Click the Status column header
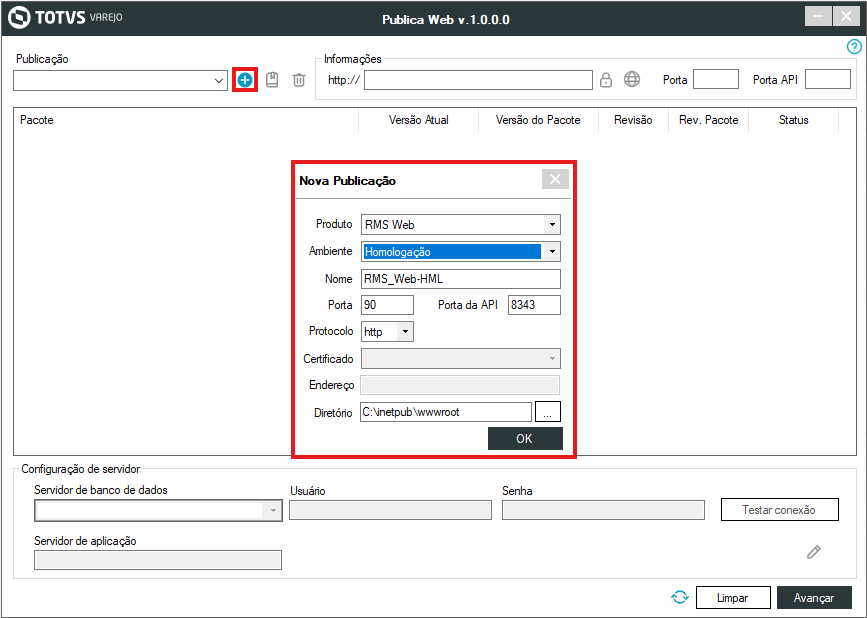This screenshot has width=867, height=618. pos(793,120)
